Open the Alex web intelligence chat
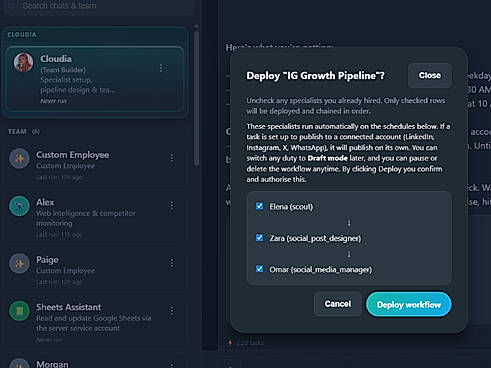 (95, 217)
